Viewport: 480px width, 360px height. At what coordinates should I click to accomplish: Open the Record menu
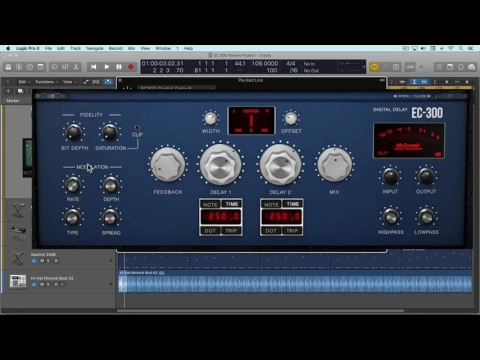pyautogui.click(x=116, y=48)
